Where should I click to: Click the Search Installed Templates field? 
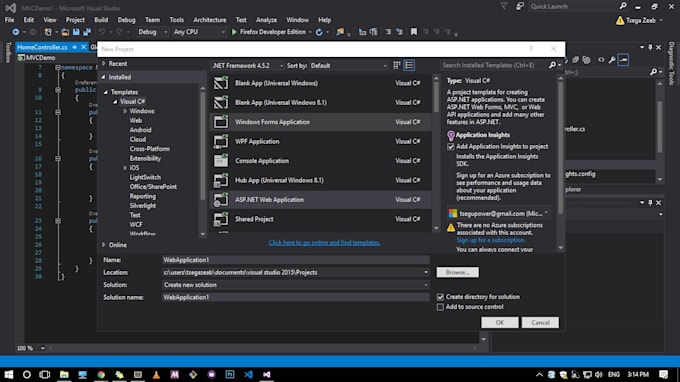(x=494, y=65)
